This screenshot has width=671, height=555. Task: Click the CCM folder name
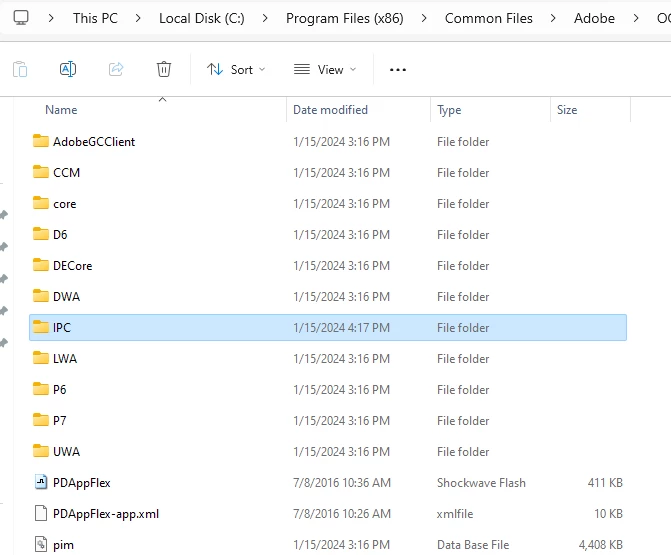(66, 172)
